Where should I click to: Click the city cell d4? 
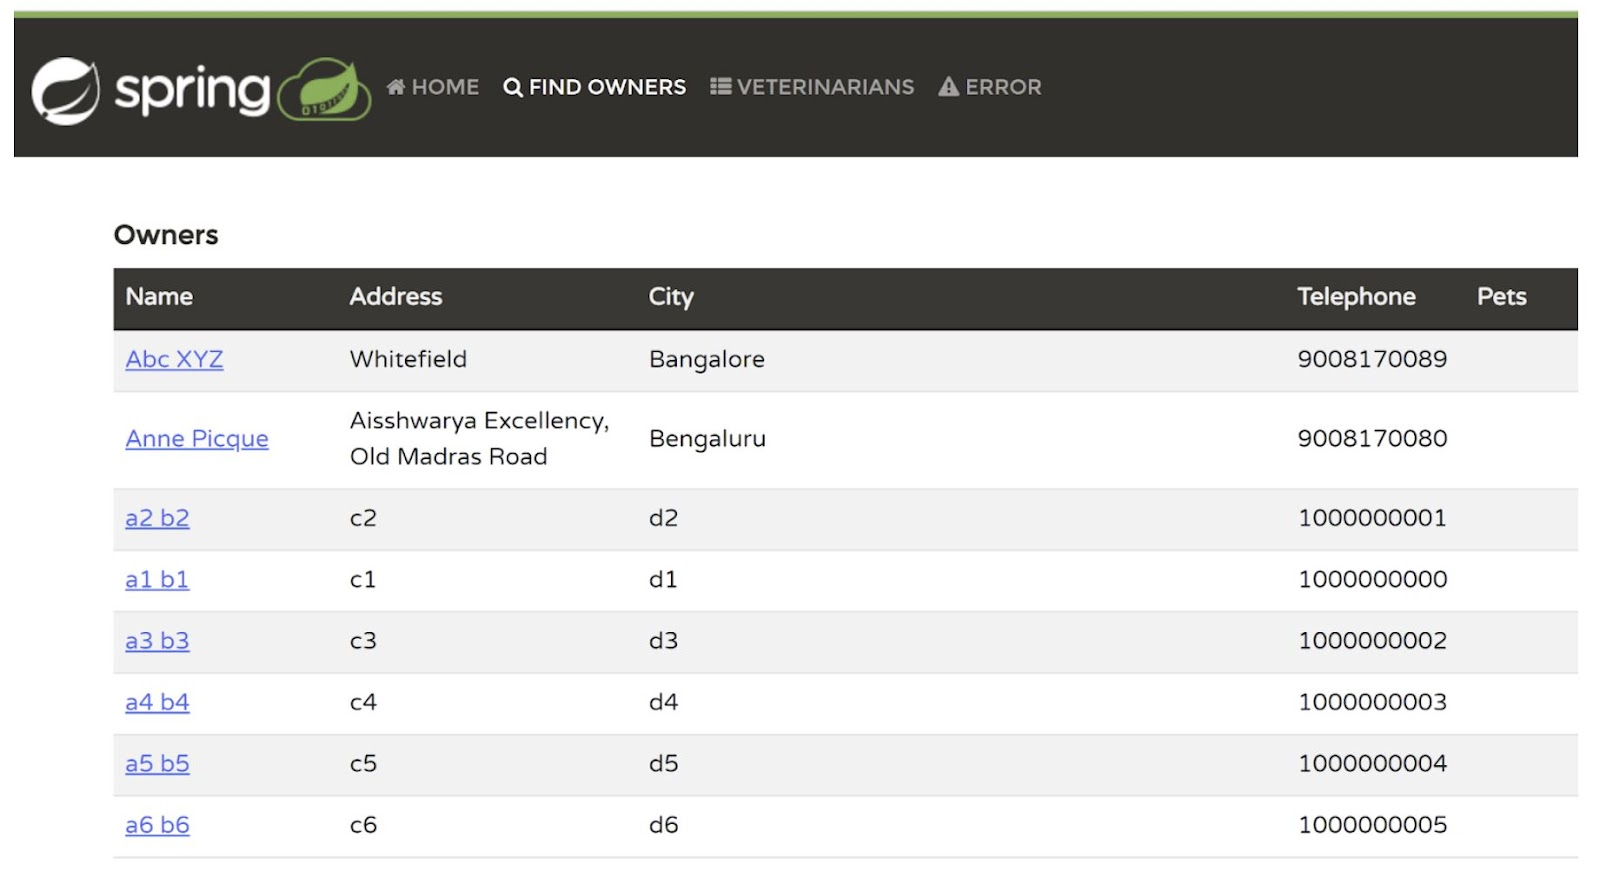tap(663, 702)
